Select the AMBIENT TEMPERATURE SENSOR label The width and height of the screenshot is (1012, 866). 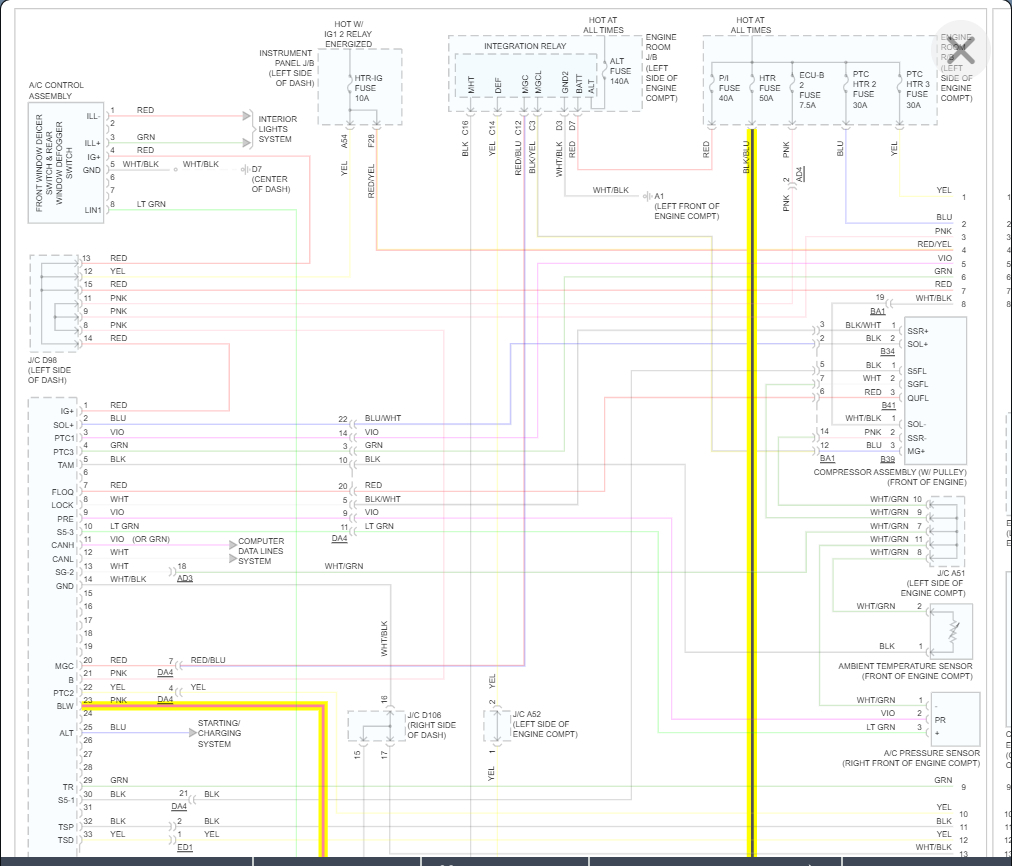(x=905, y=671)
